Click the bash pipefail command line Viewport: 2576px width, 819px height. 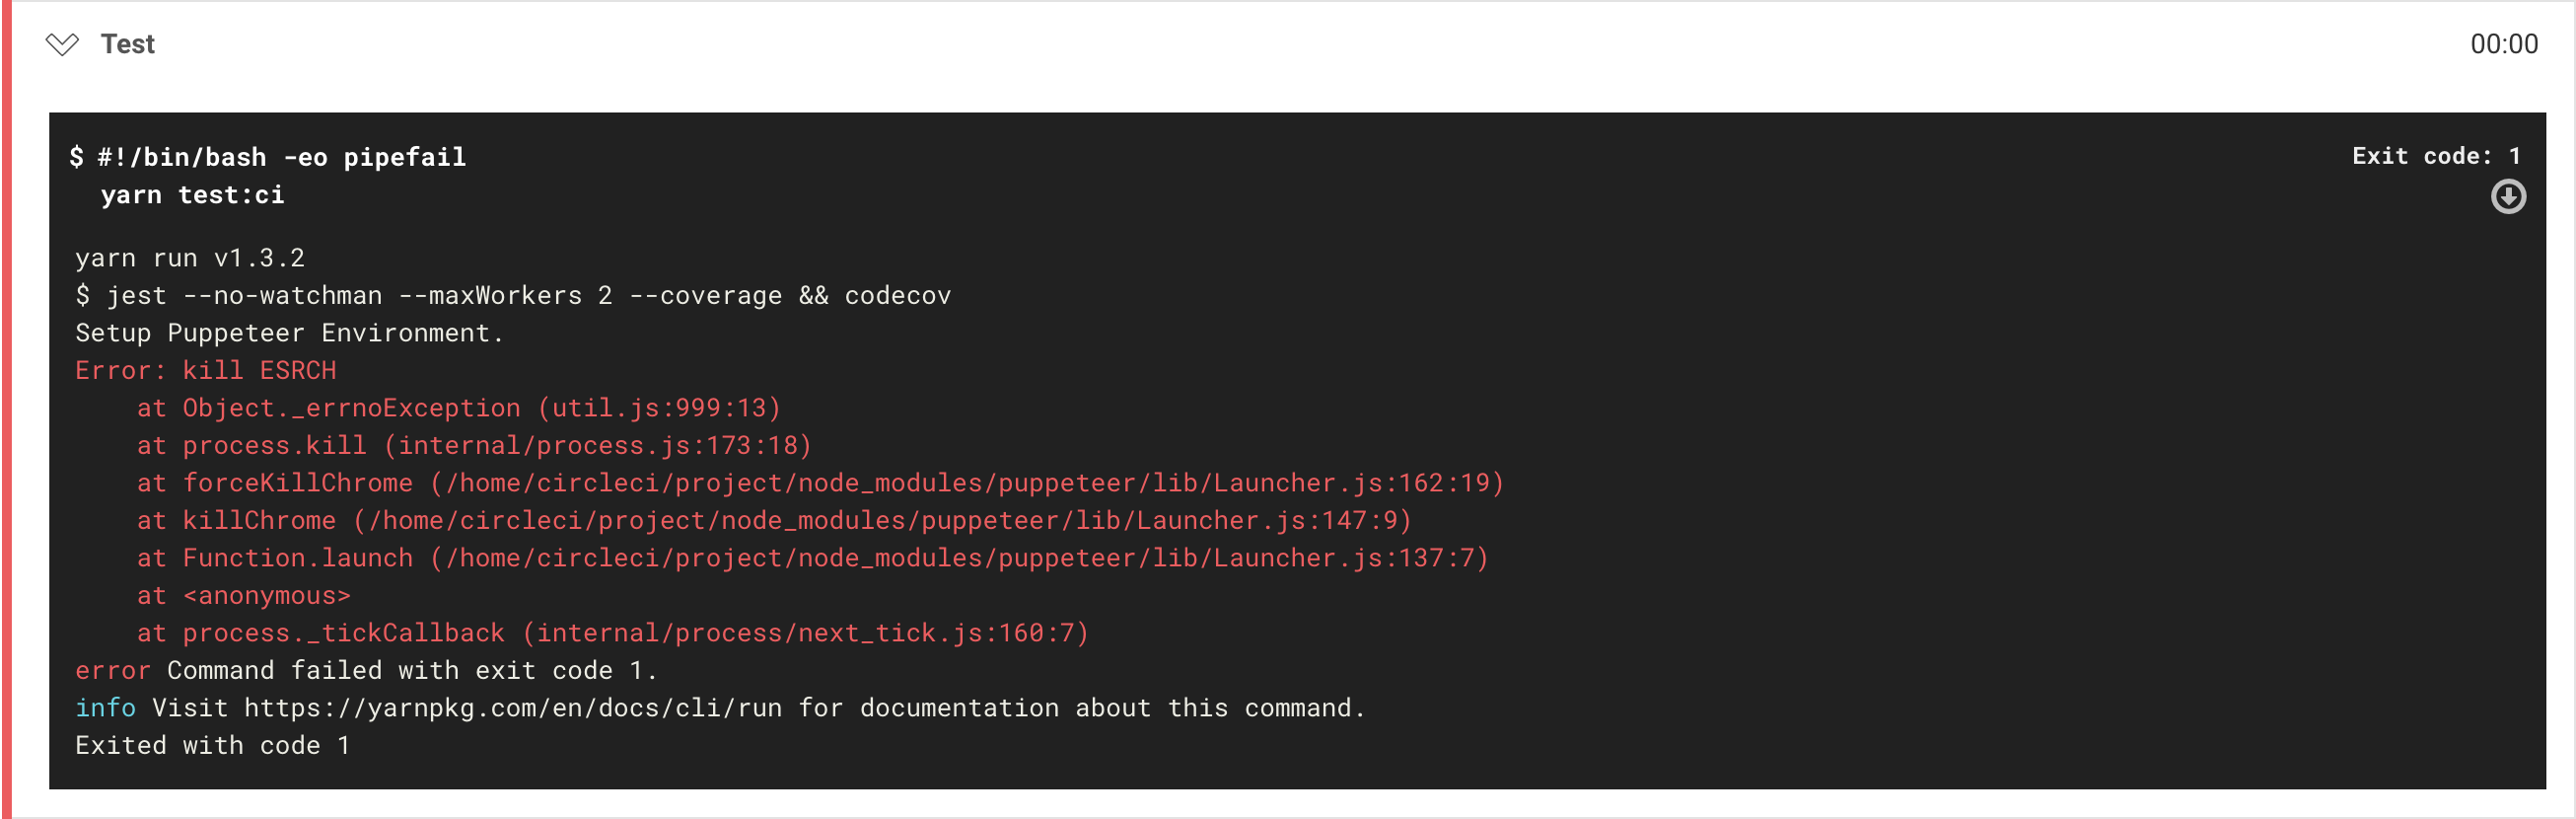click(268, 157)
